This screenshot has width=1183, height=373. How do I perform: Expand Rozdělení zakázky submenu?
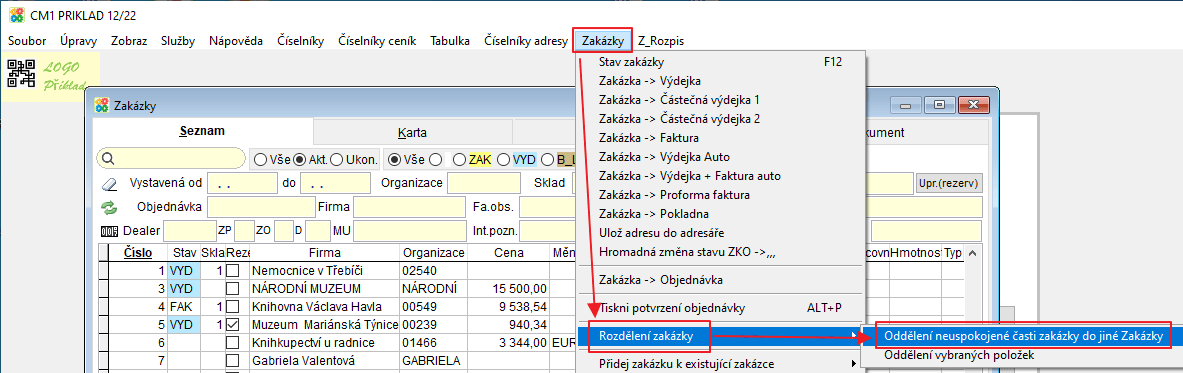pos(721,335)
